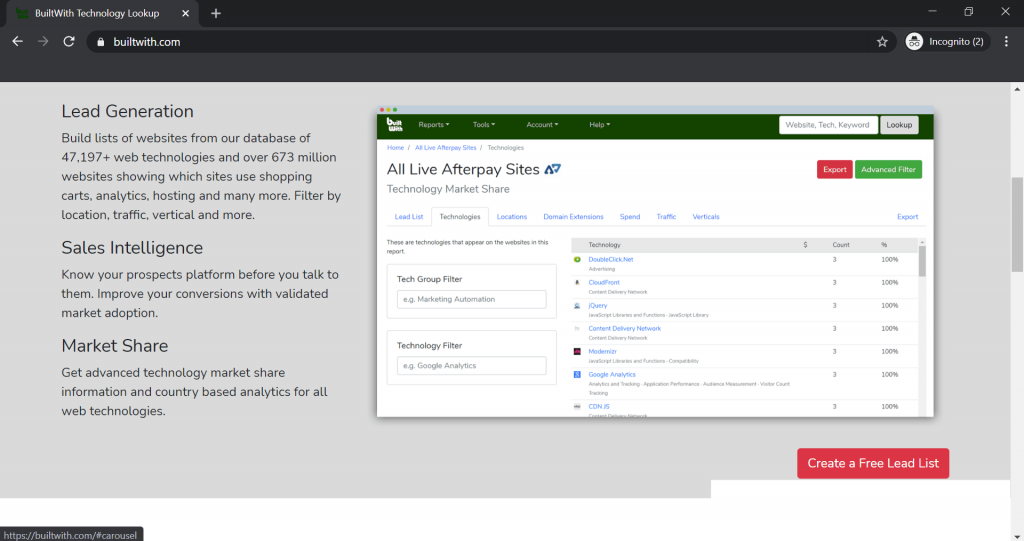The image size is (1024, 541).
Task: Click the Google Analytics row icon
Action: [x=577, y=374]
